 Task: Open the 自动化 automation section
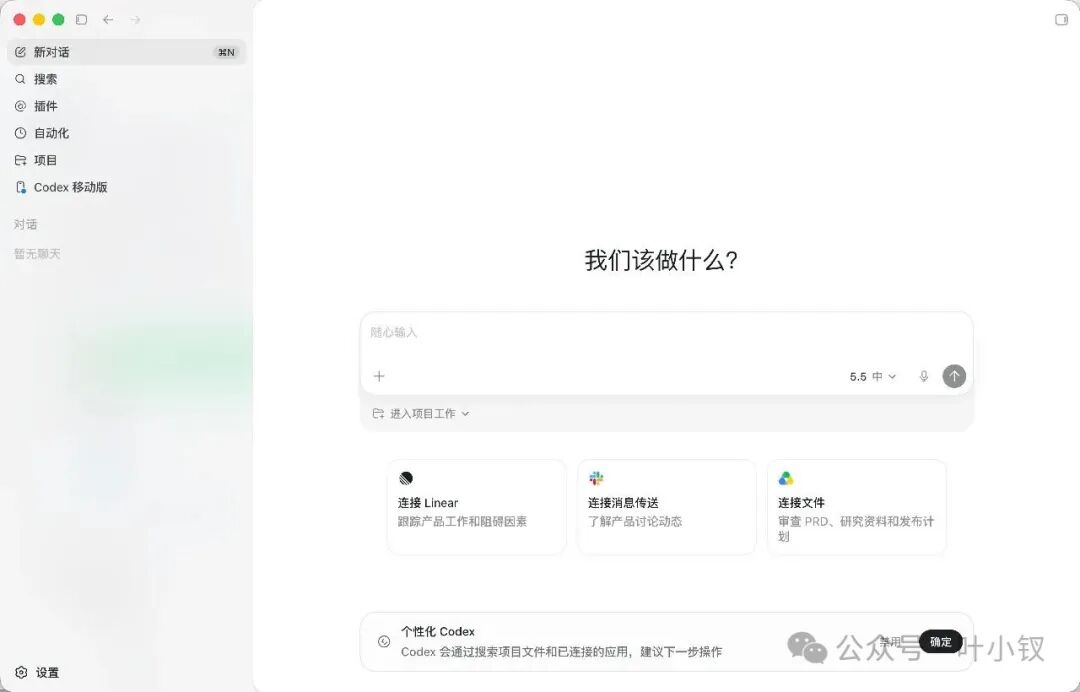(127, 133)
